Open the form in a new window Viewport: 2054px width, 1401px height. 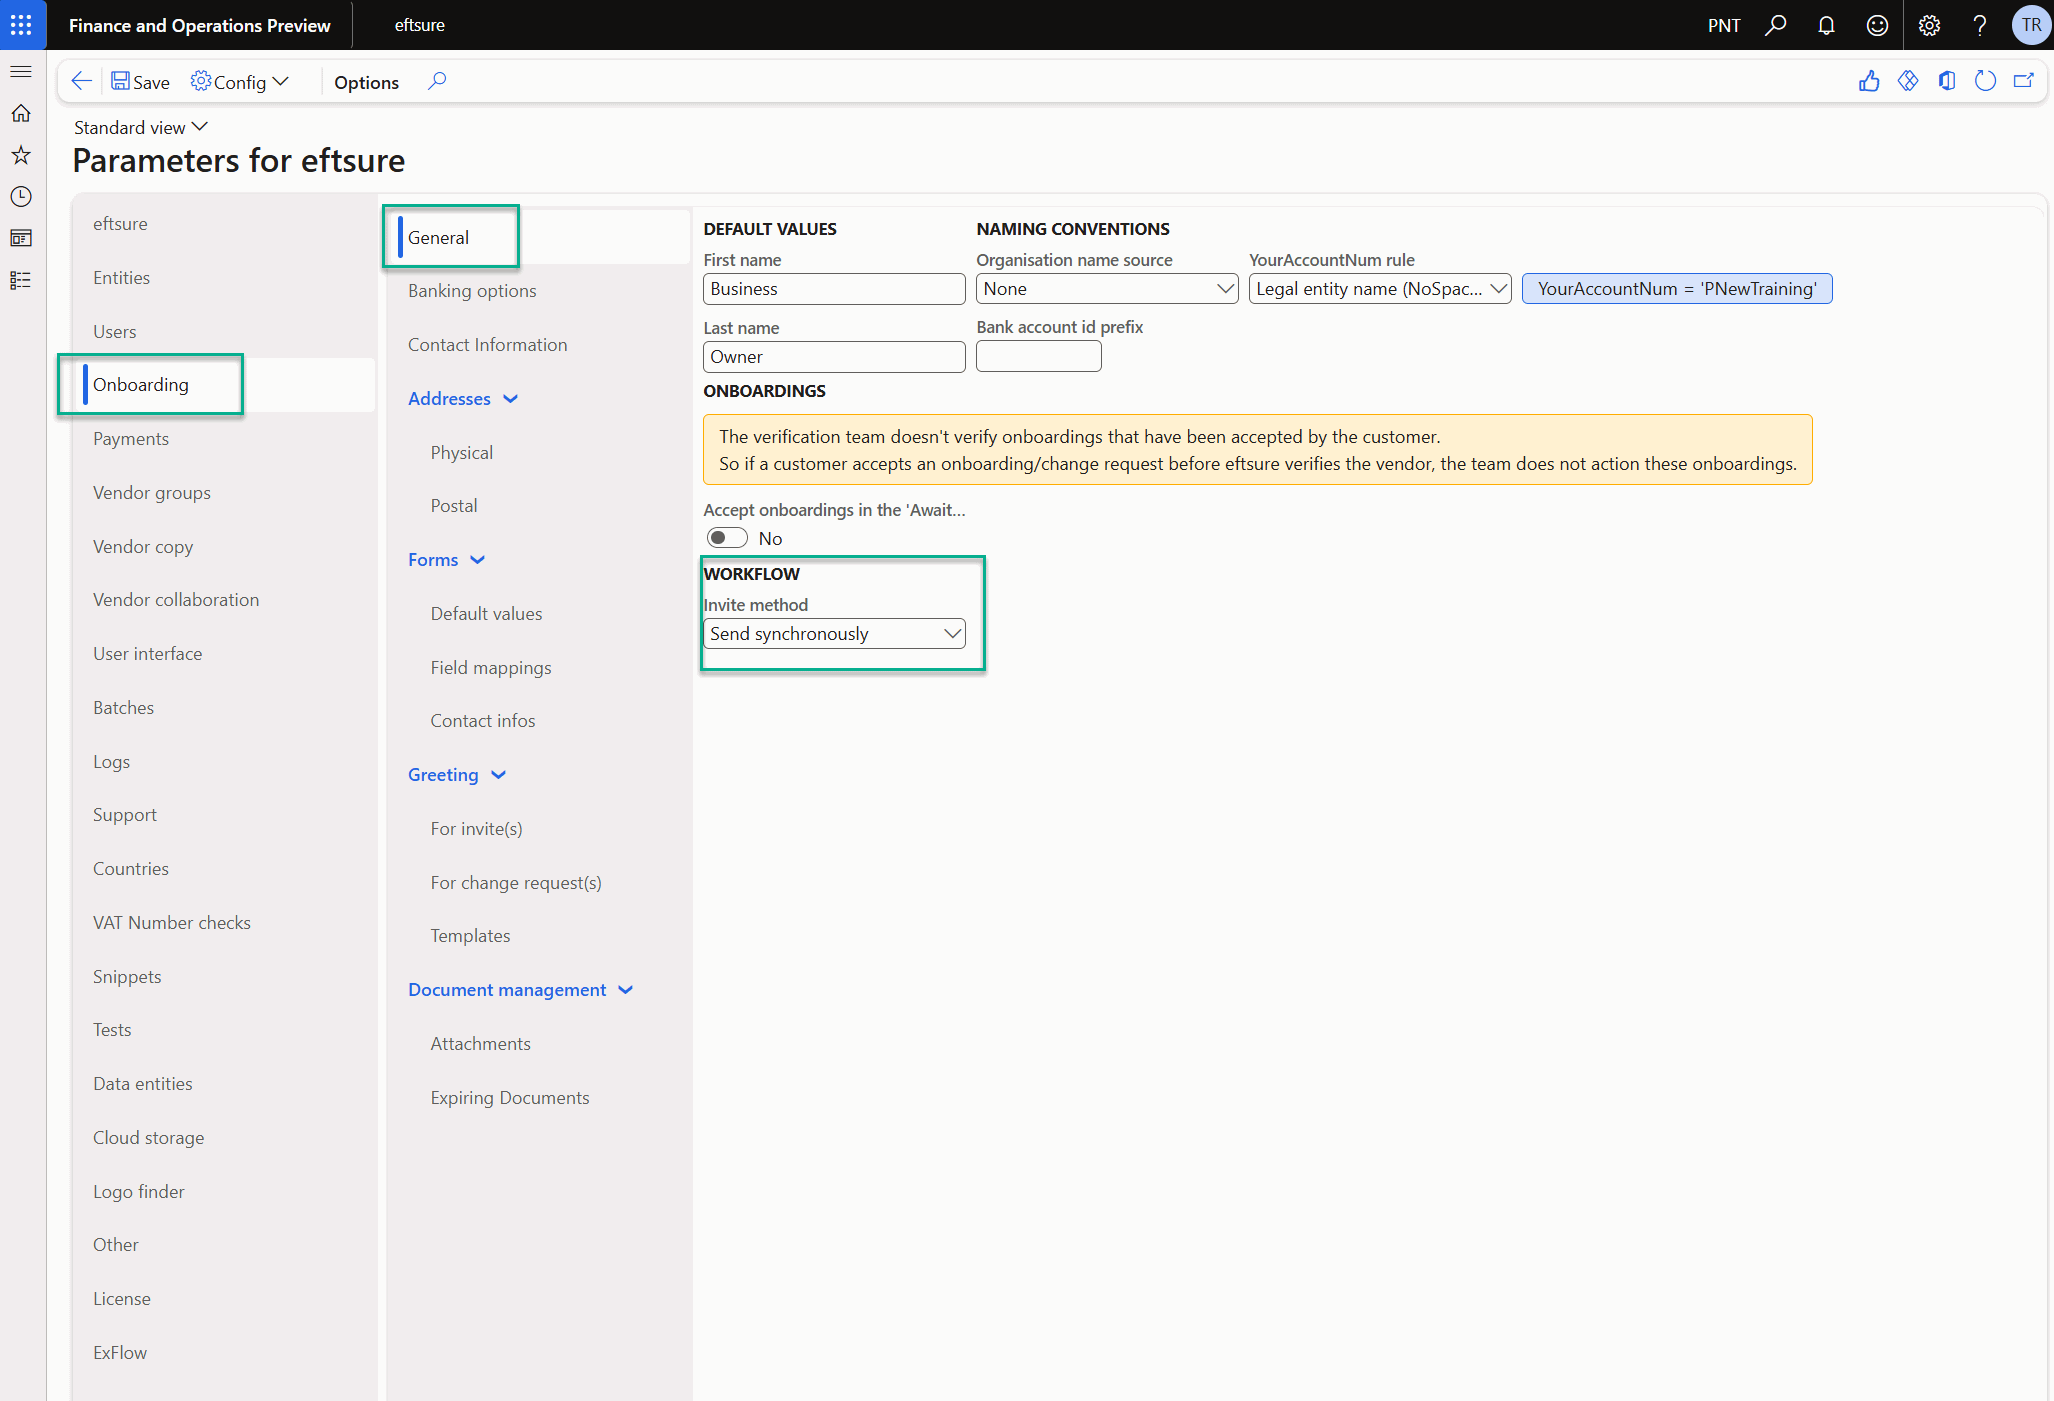[x=2024, y=81]
